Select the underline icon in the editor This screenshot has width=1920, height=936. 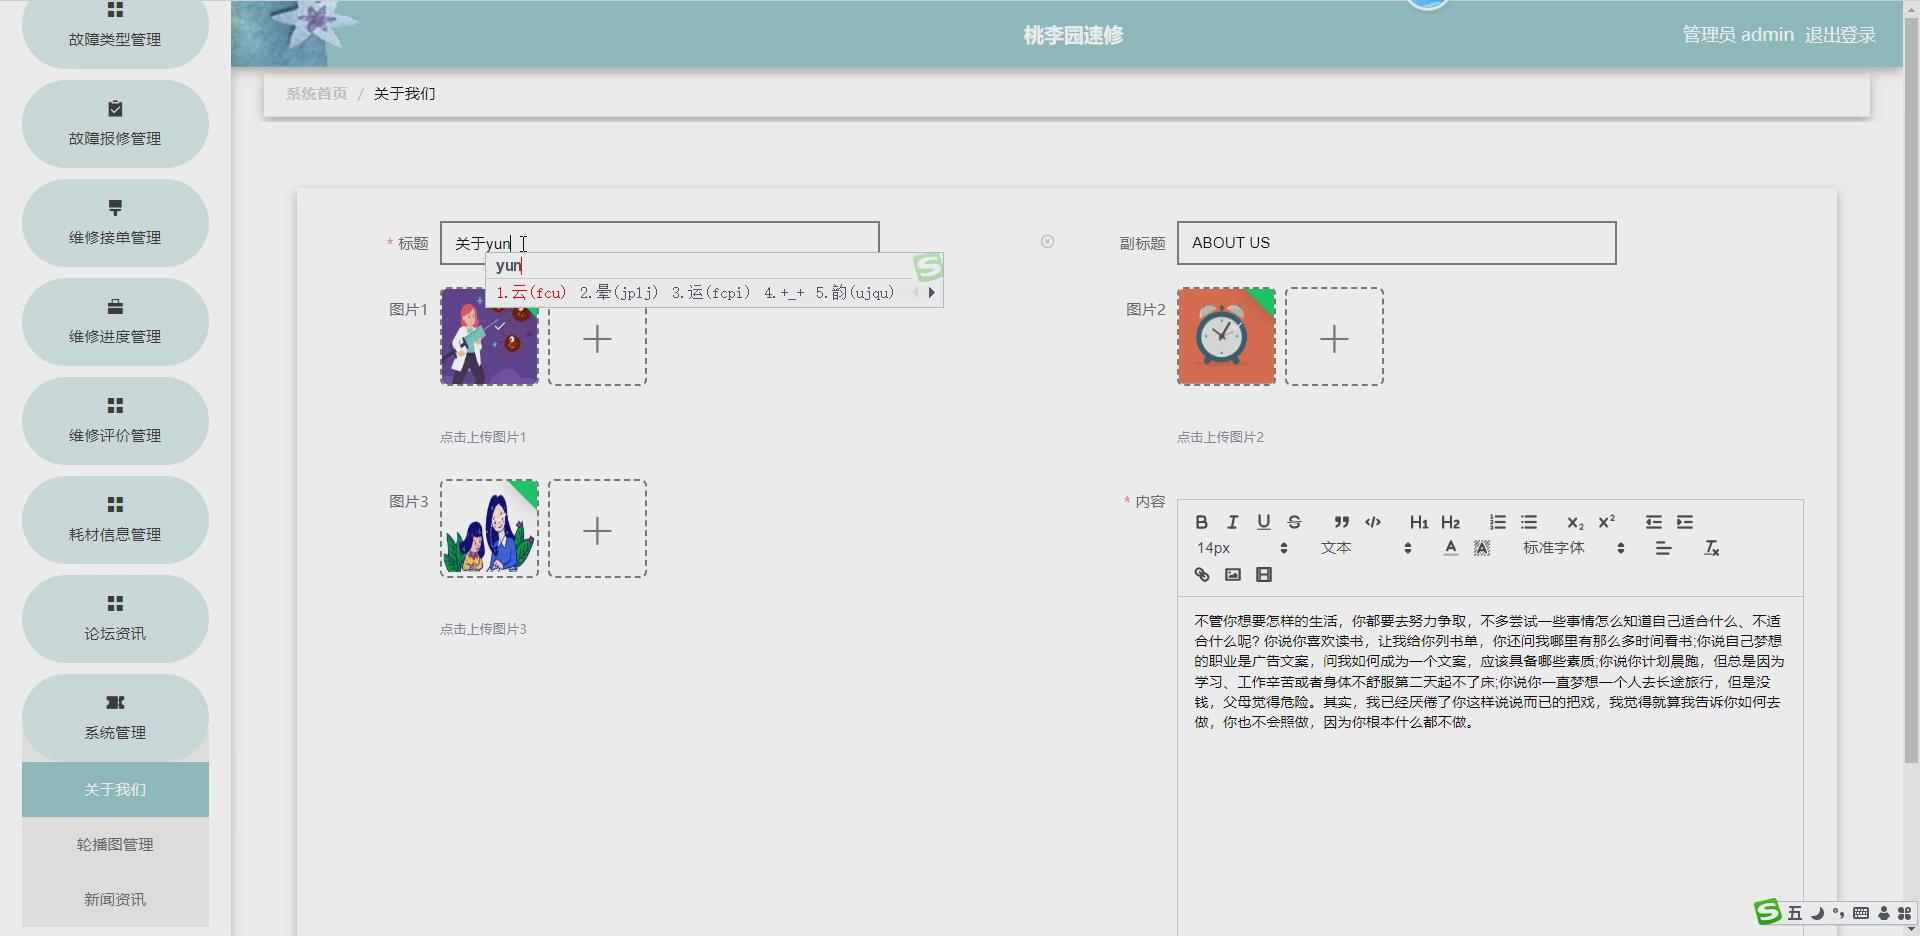[x=1263, y=521]
